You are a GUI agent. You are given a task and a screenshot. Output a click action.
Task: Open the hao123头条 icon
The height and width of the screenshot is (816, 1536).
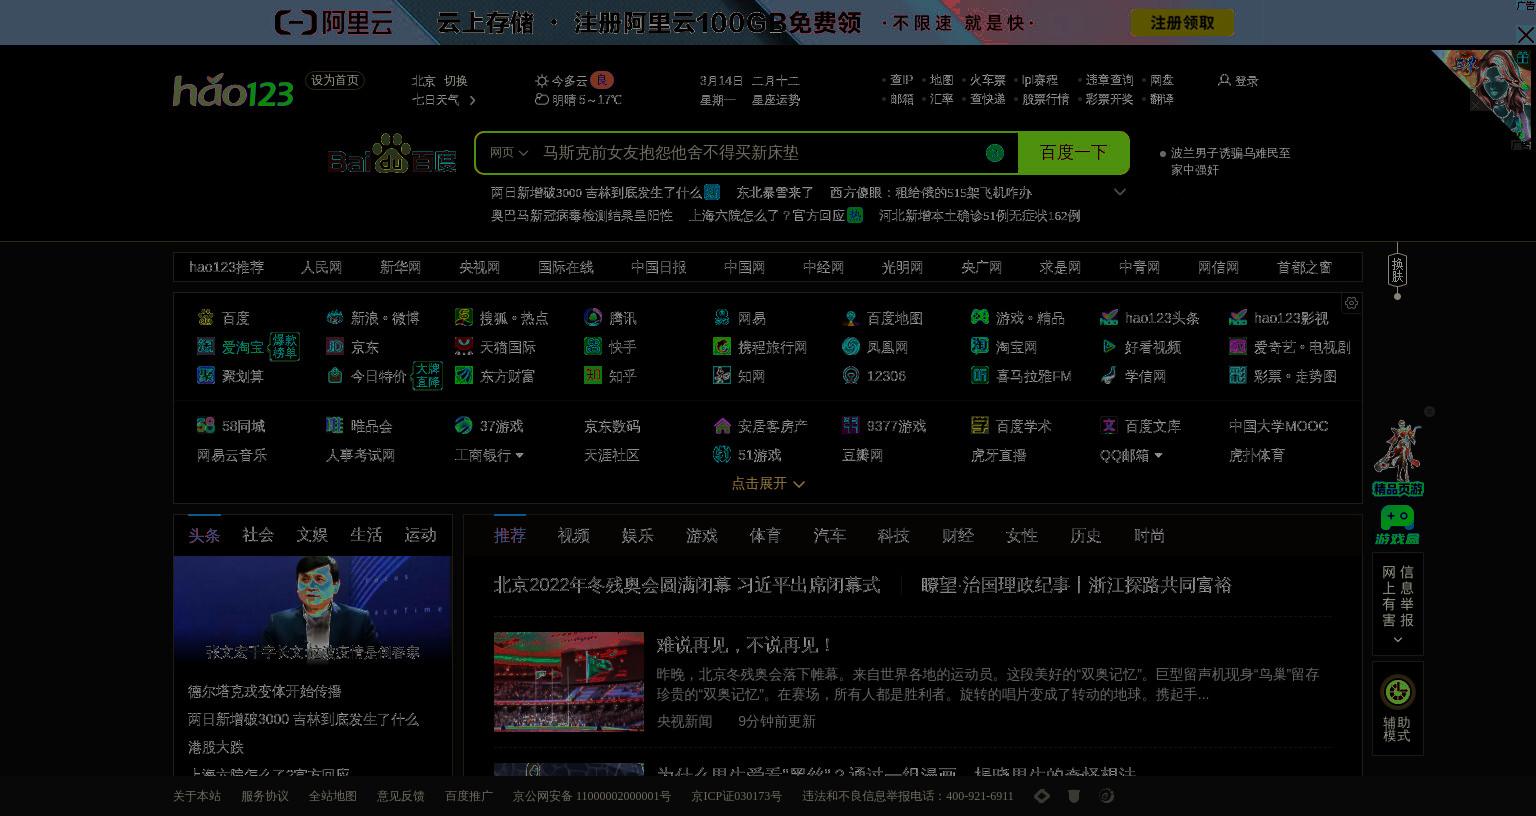[x=1108, y=318]
